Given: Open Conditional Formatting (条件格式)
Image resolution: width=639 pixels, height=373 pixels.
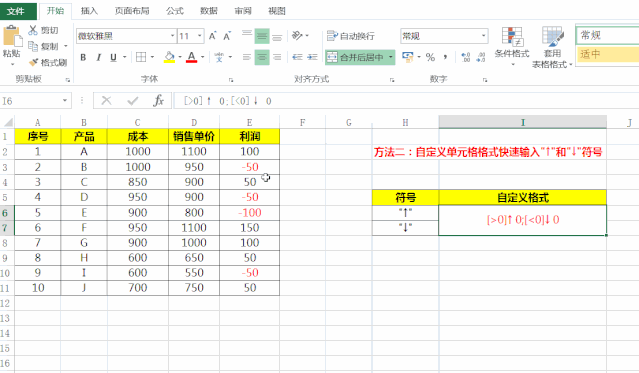Looking at the screenshot, I should (512, 46).
